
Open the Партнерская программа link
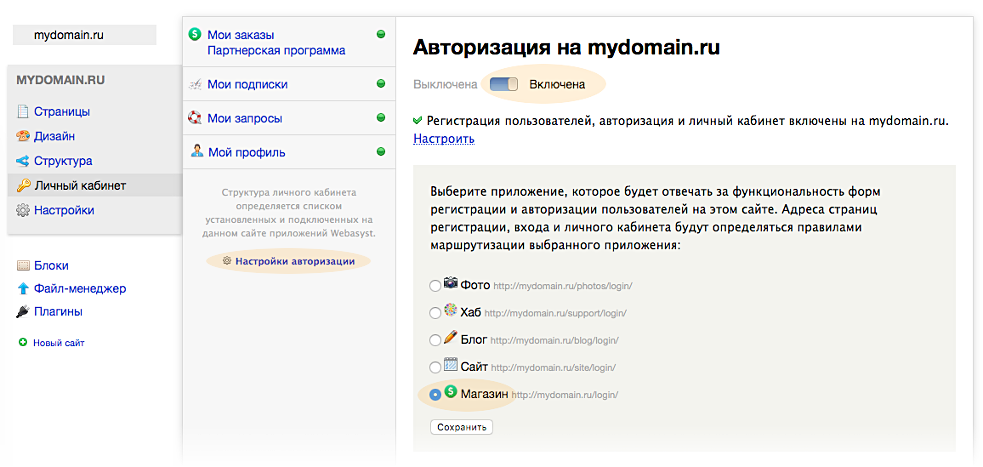276,50
